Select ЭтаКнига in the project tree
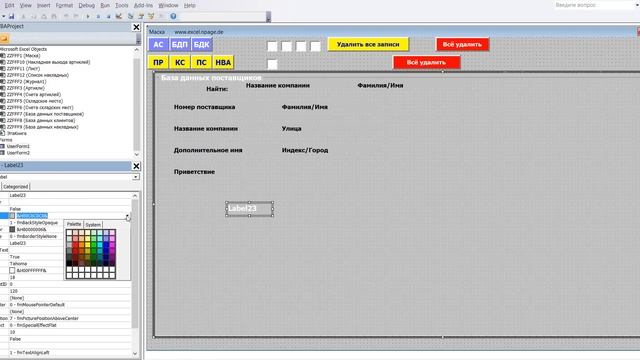The image size is (640, 360). click(17, 133)
